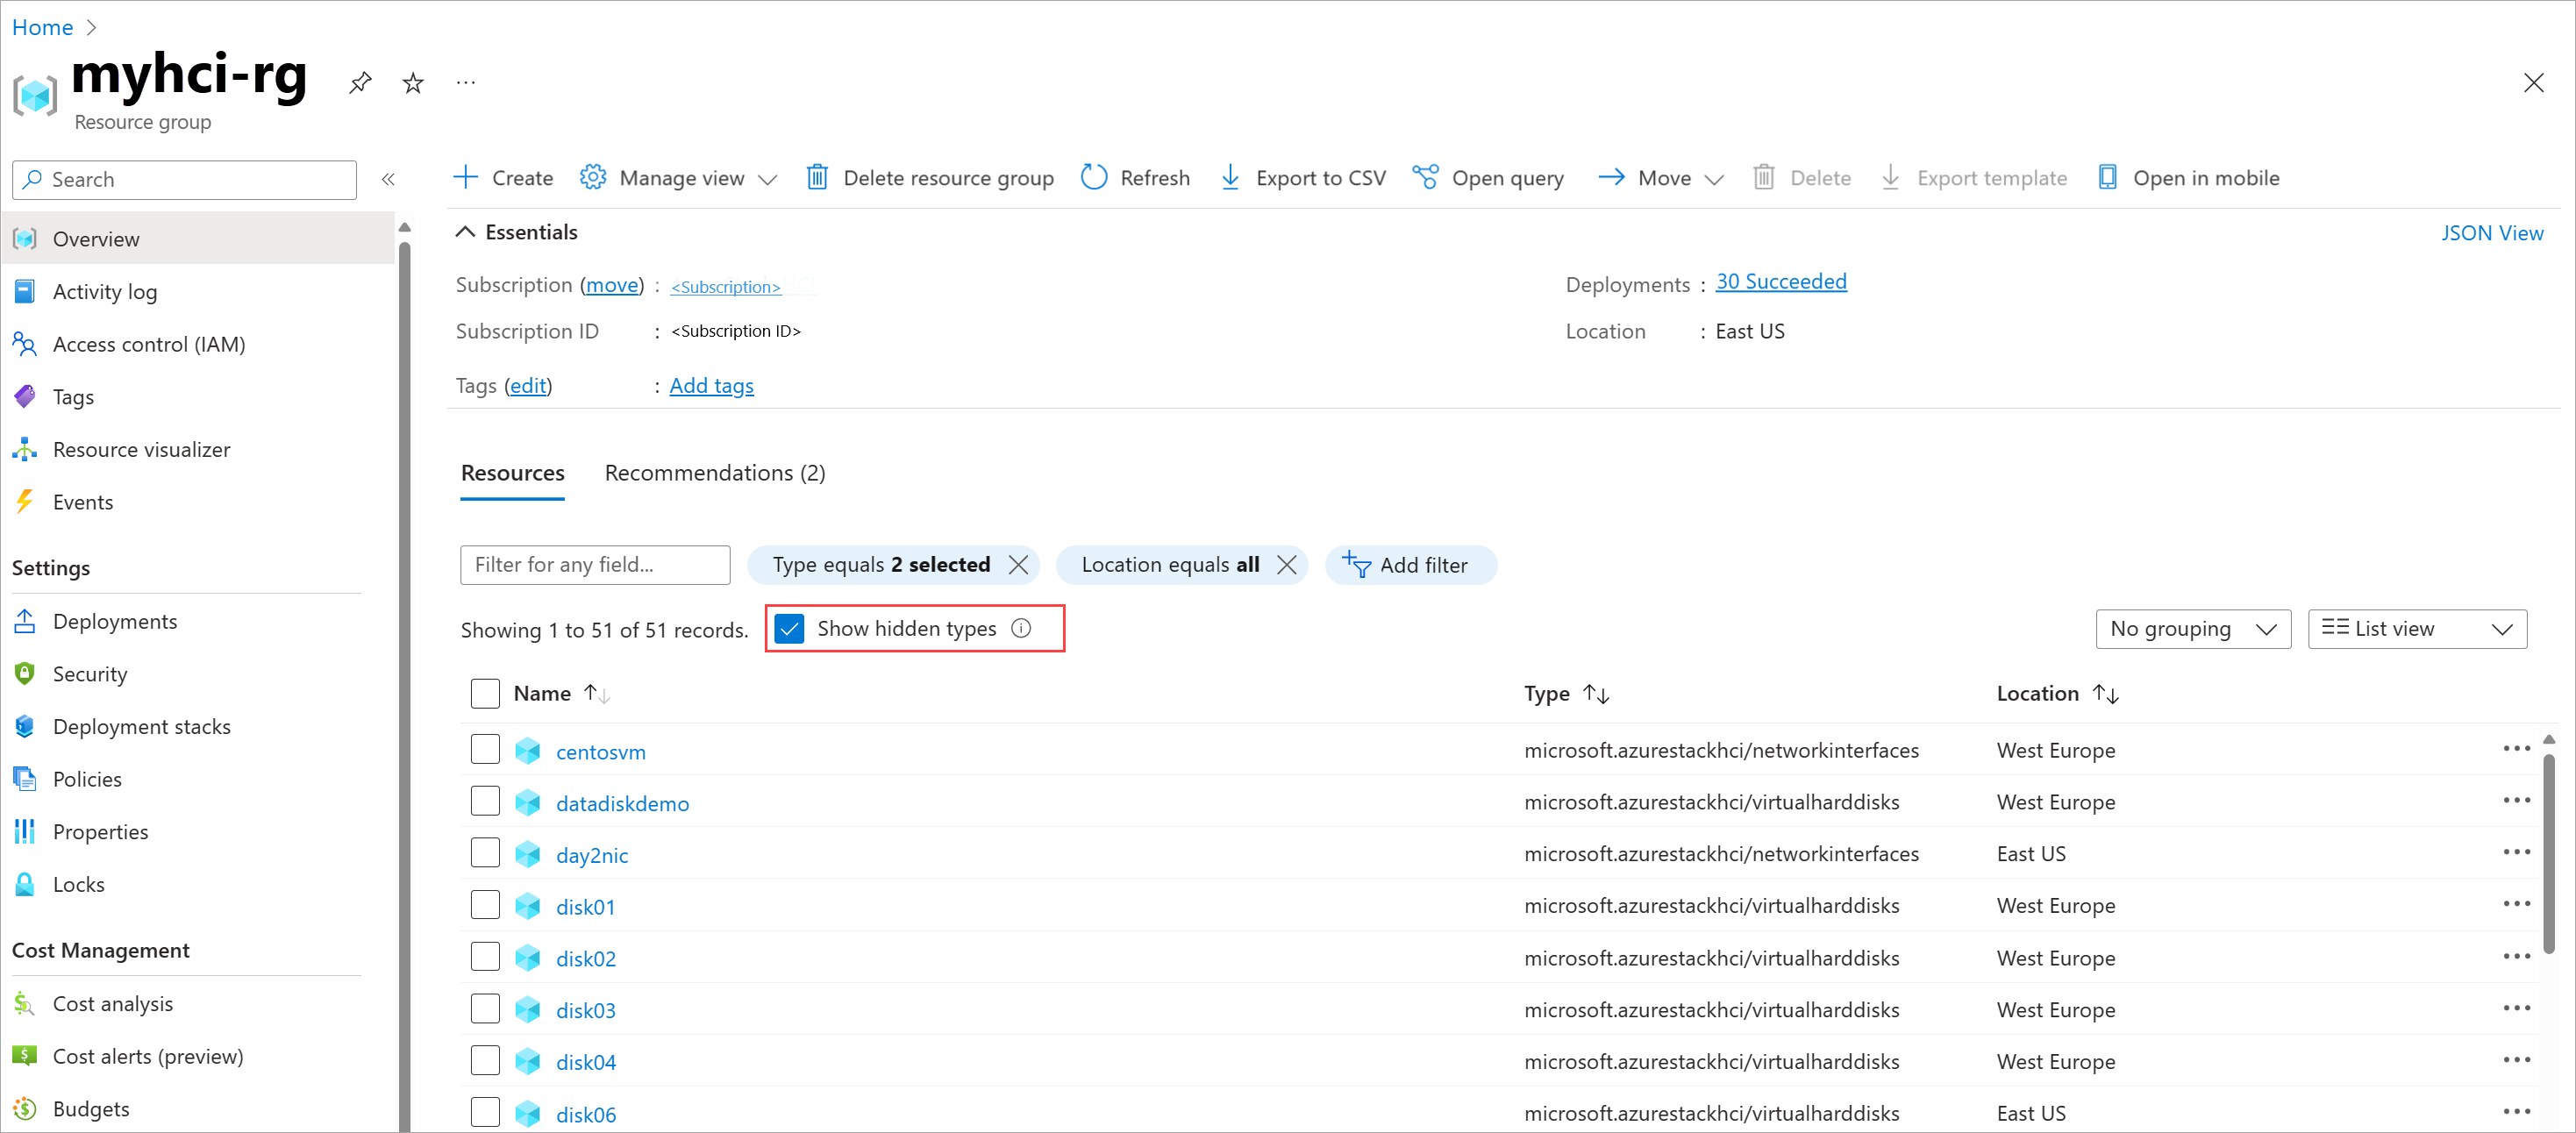Click the Open query icon
The width and height of the screenshot is (2576, 1133).
1425,178
